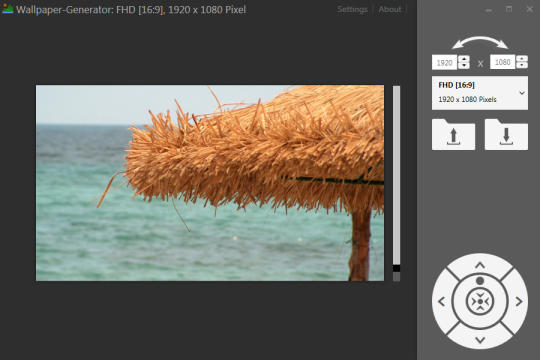This screenshot has height=360, width=540.
Task: Increase the width value with up arrow
Action: click(x=464, y=59)
